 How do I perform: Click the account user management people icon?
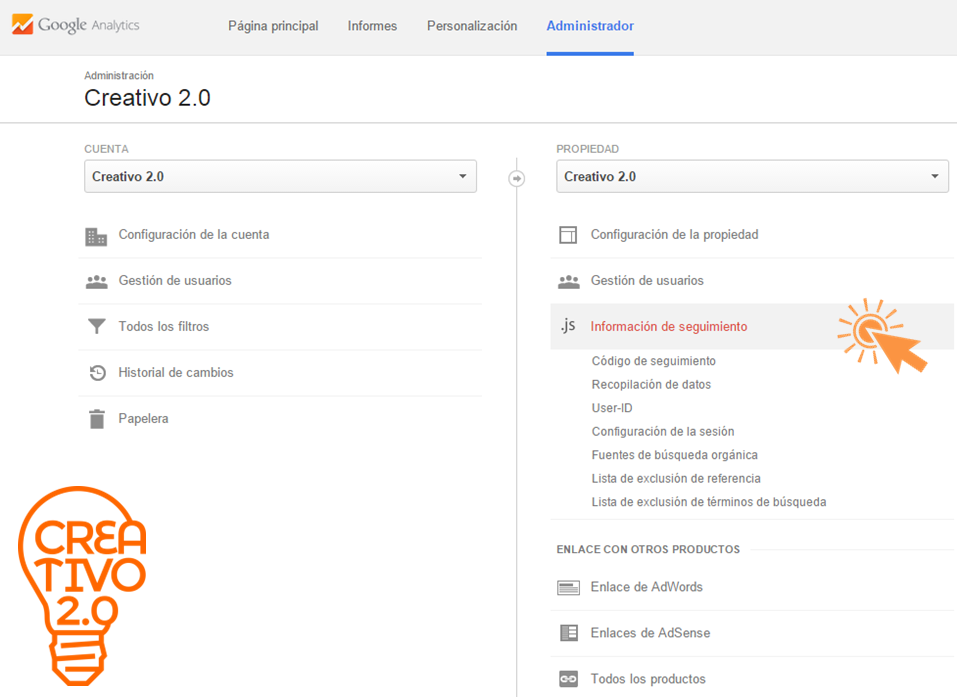96,281
